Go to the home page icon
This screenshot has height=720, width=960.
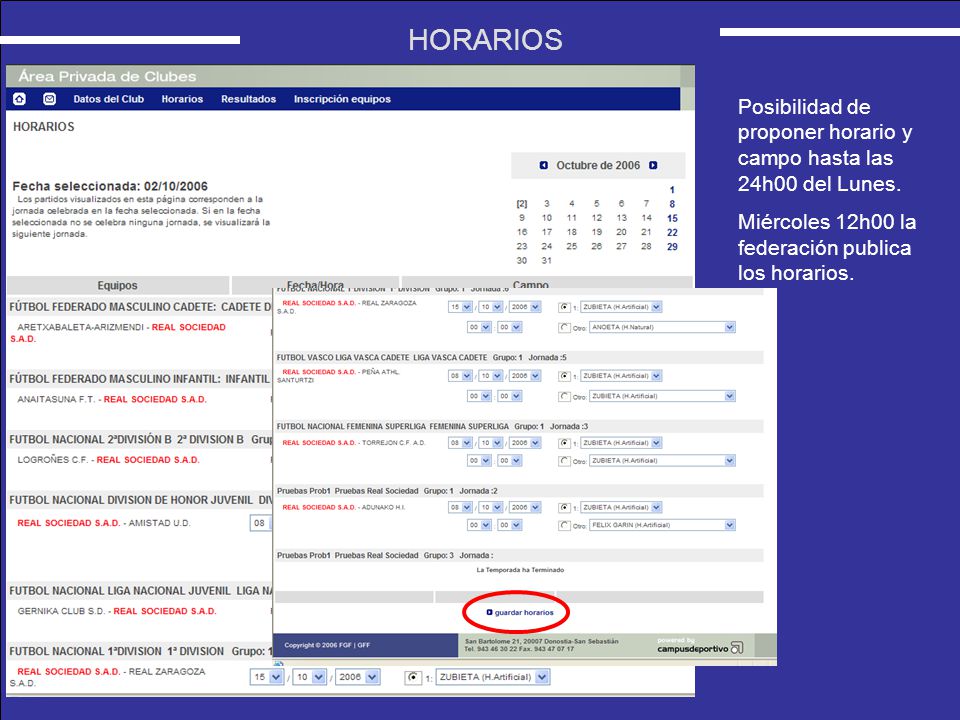tap(20, 99)
